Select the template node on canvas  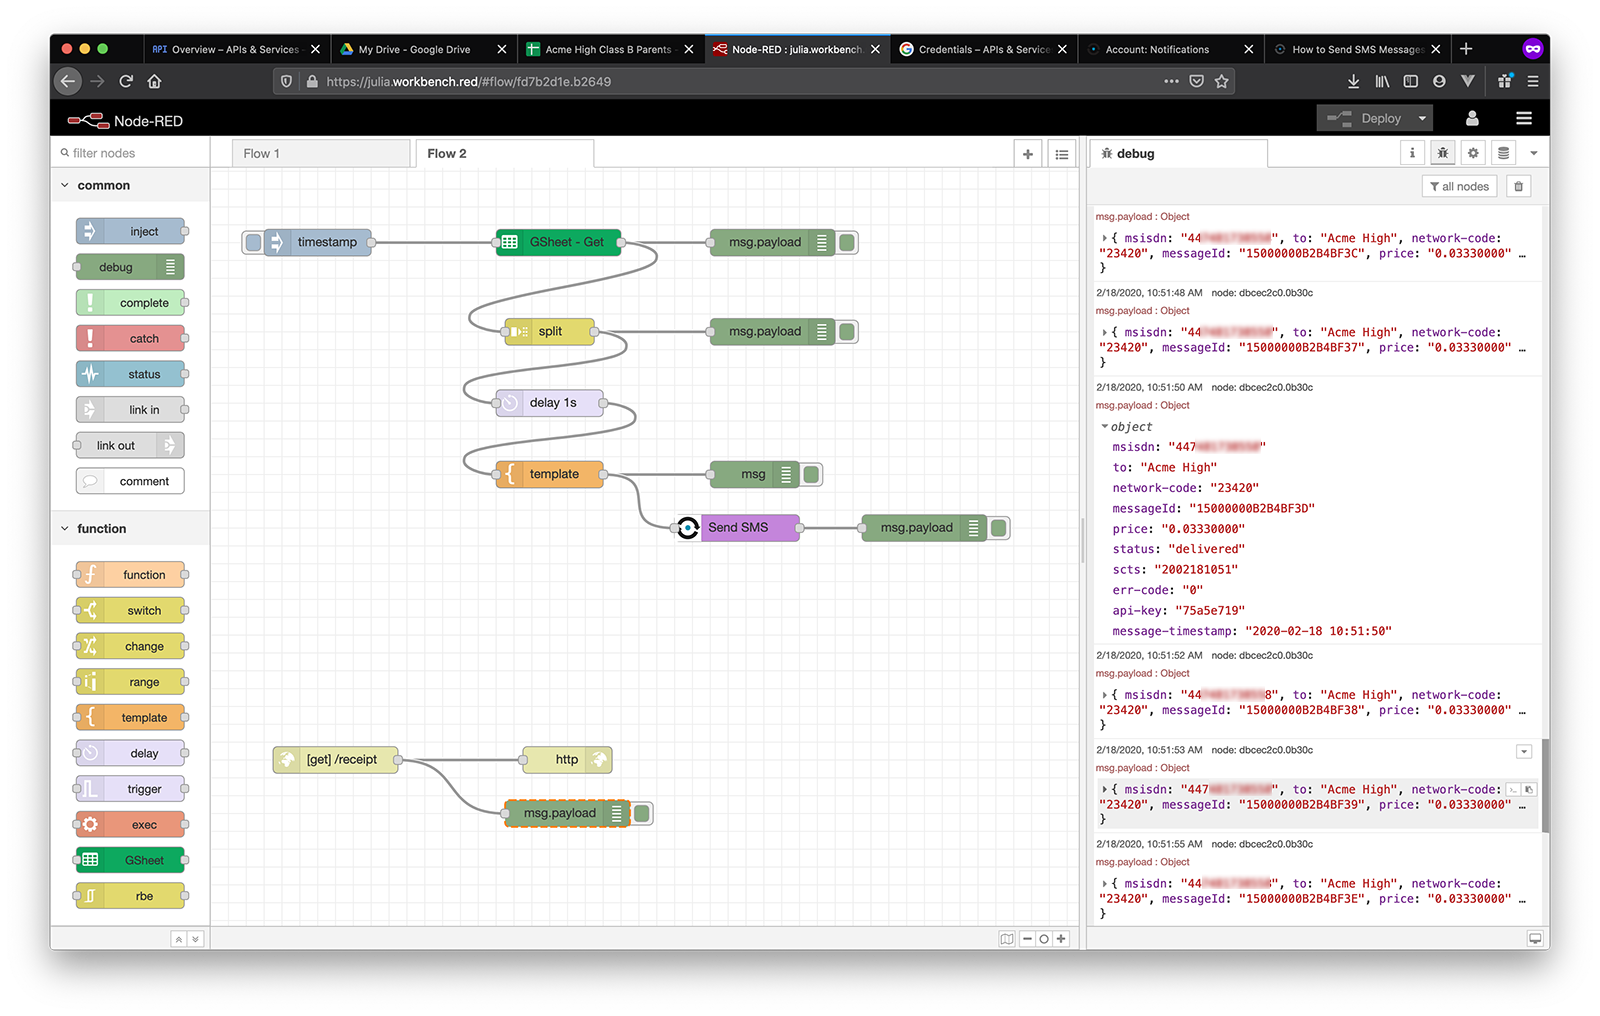pyautogui.click(x=550, y=474)
